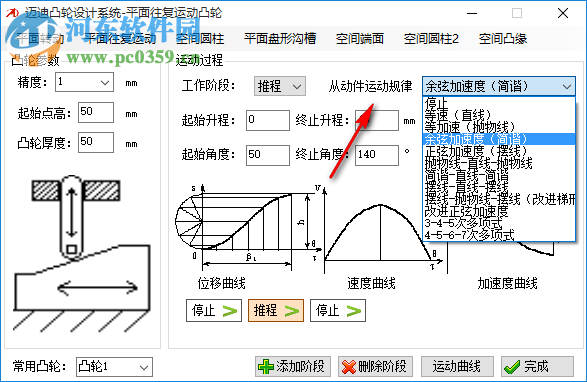Click the 终止角度 field showing 140

point(377,155)
